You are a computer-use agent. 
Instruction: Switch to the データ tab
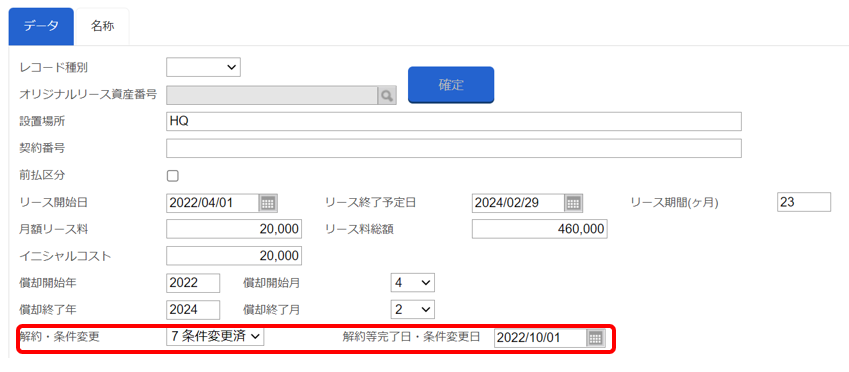(41, 27)
